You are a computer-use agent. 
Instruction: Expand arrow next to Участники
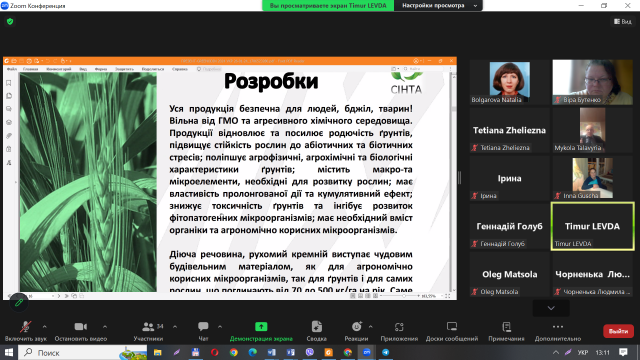pyautogui.click(x=175, y=327)
